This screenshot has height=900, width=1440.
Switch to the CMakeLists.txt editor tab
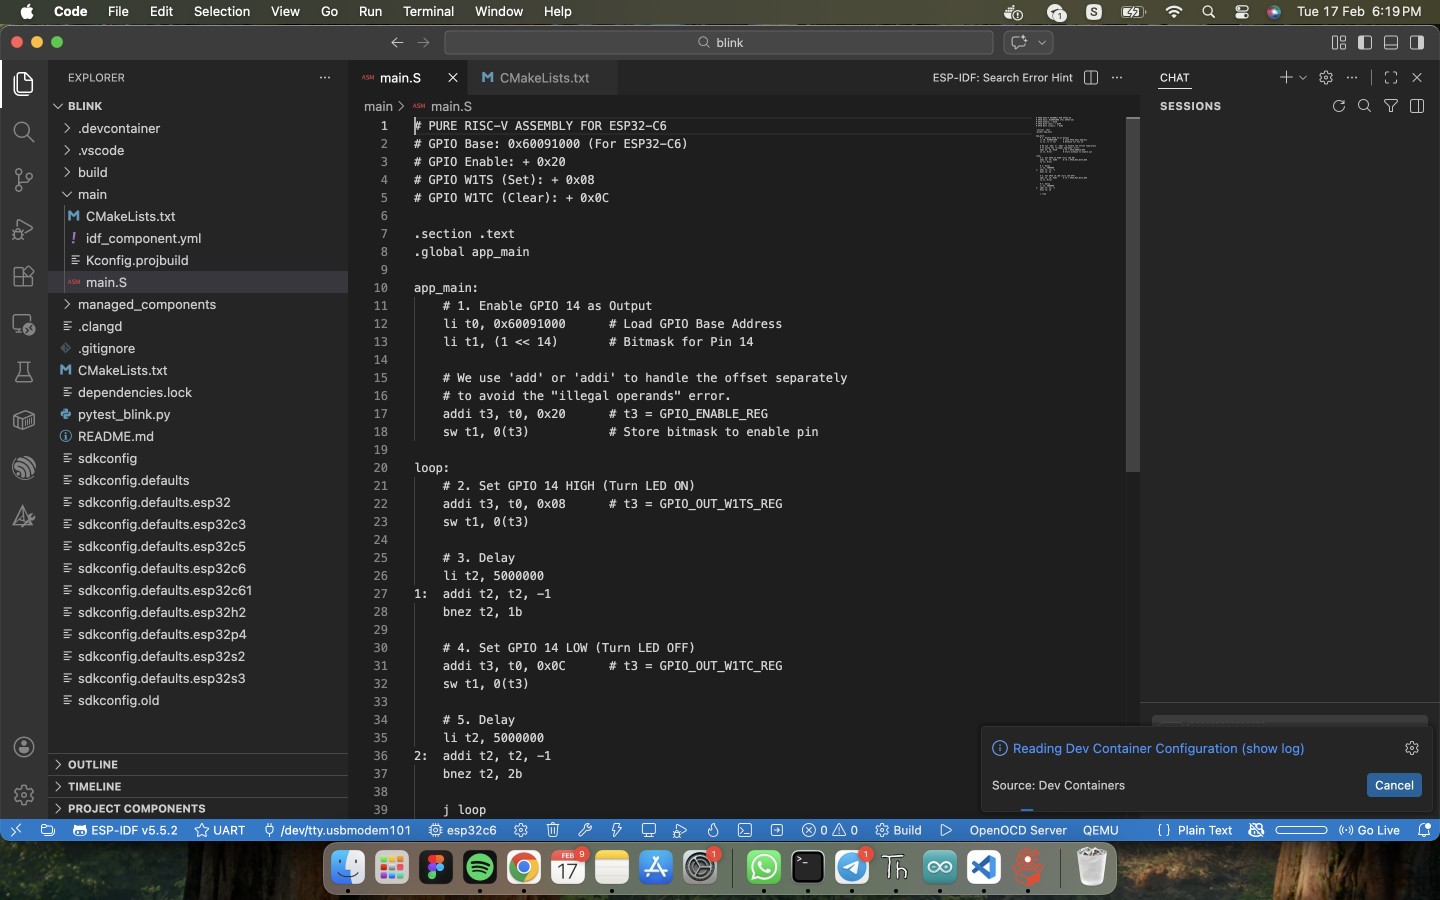pyautogui.click(x=544, y=77)
